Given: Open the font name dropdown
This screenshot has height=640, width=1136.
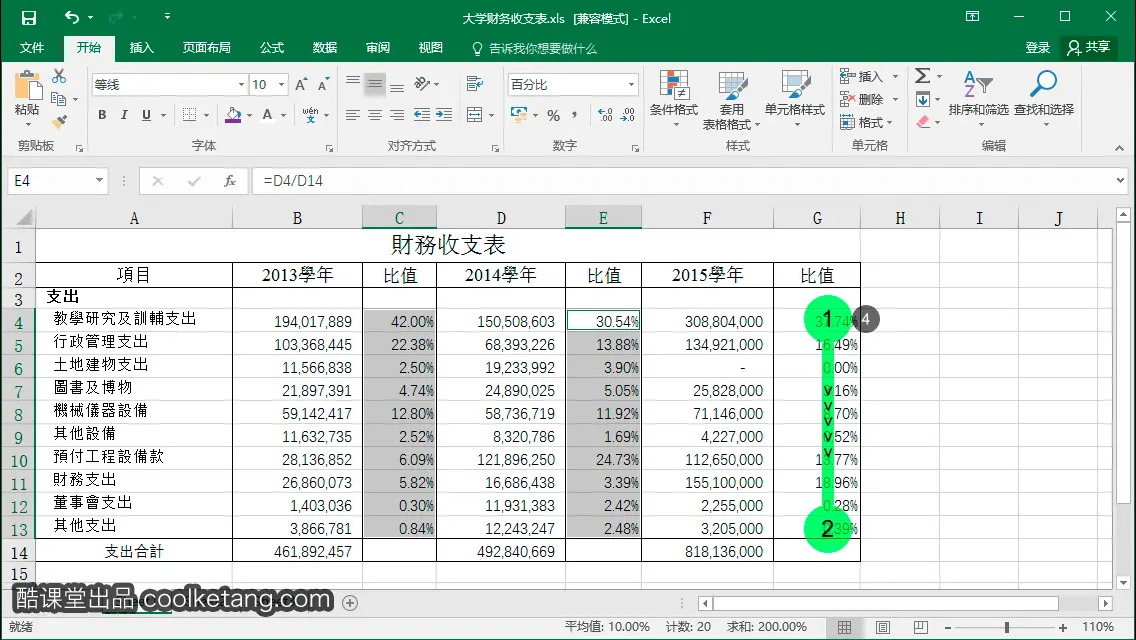Looking at the screenshot, I should (241, 85).
